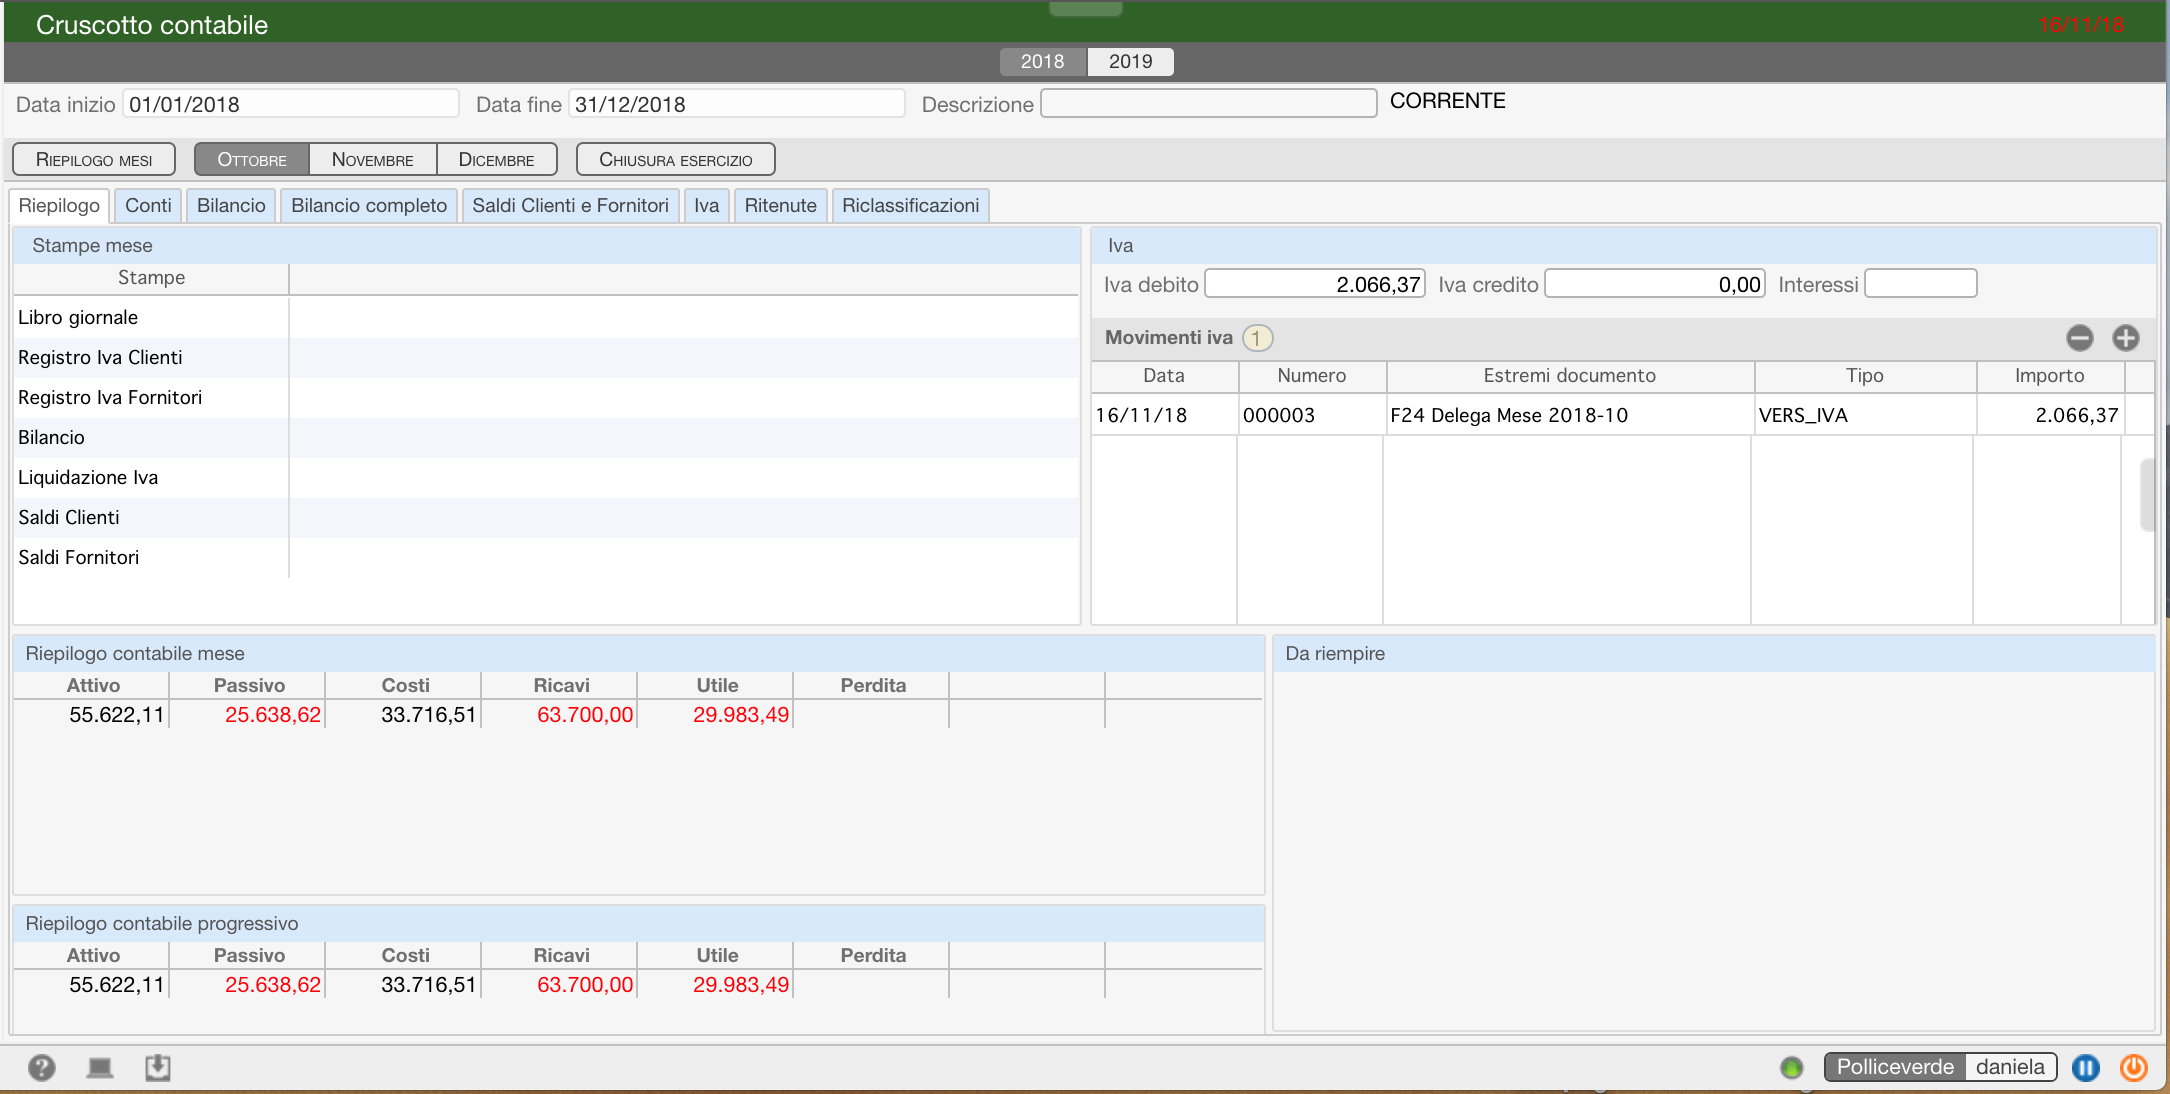Click the Movimenti iva count badge 1
Screen dimensions: 2170x1094
tap(1257, 338)
